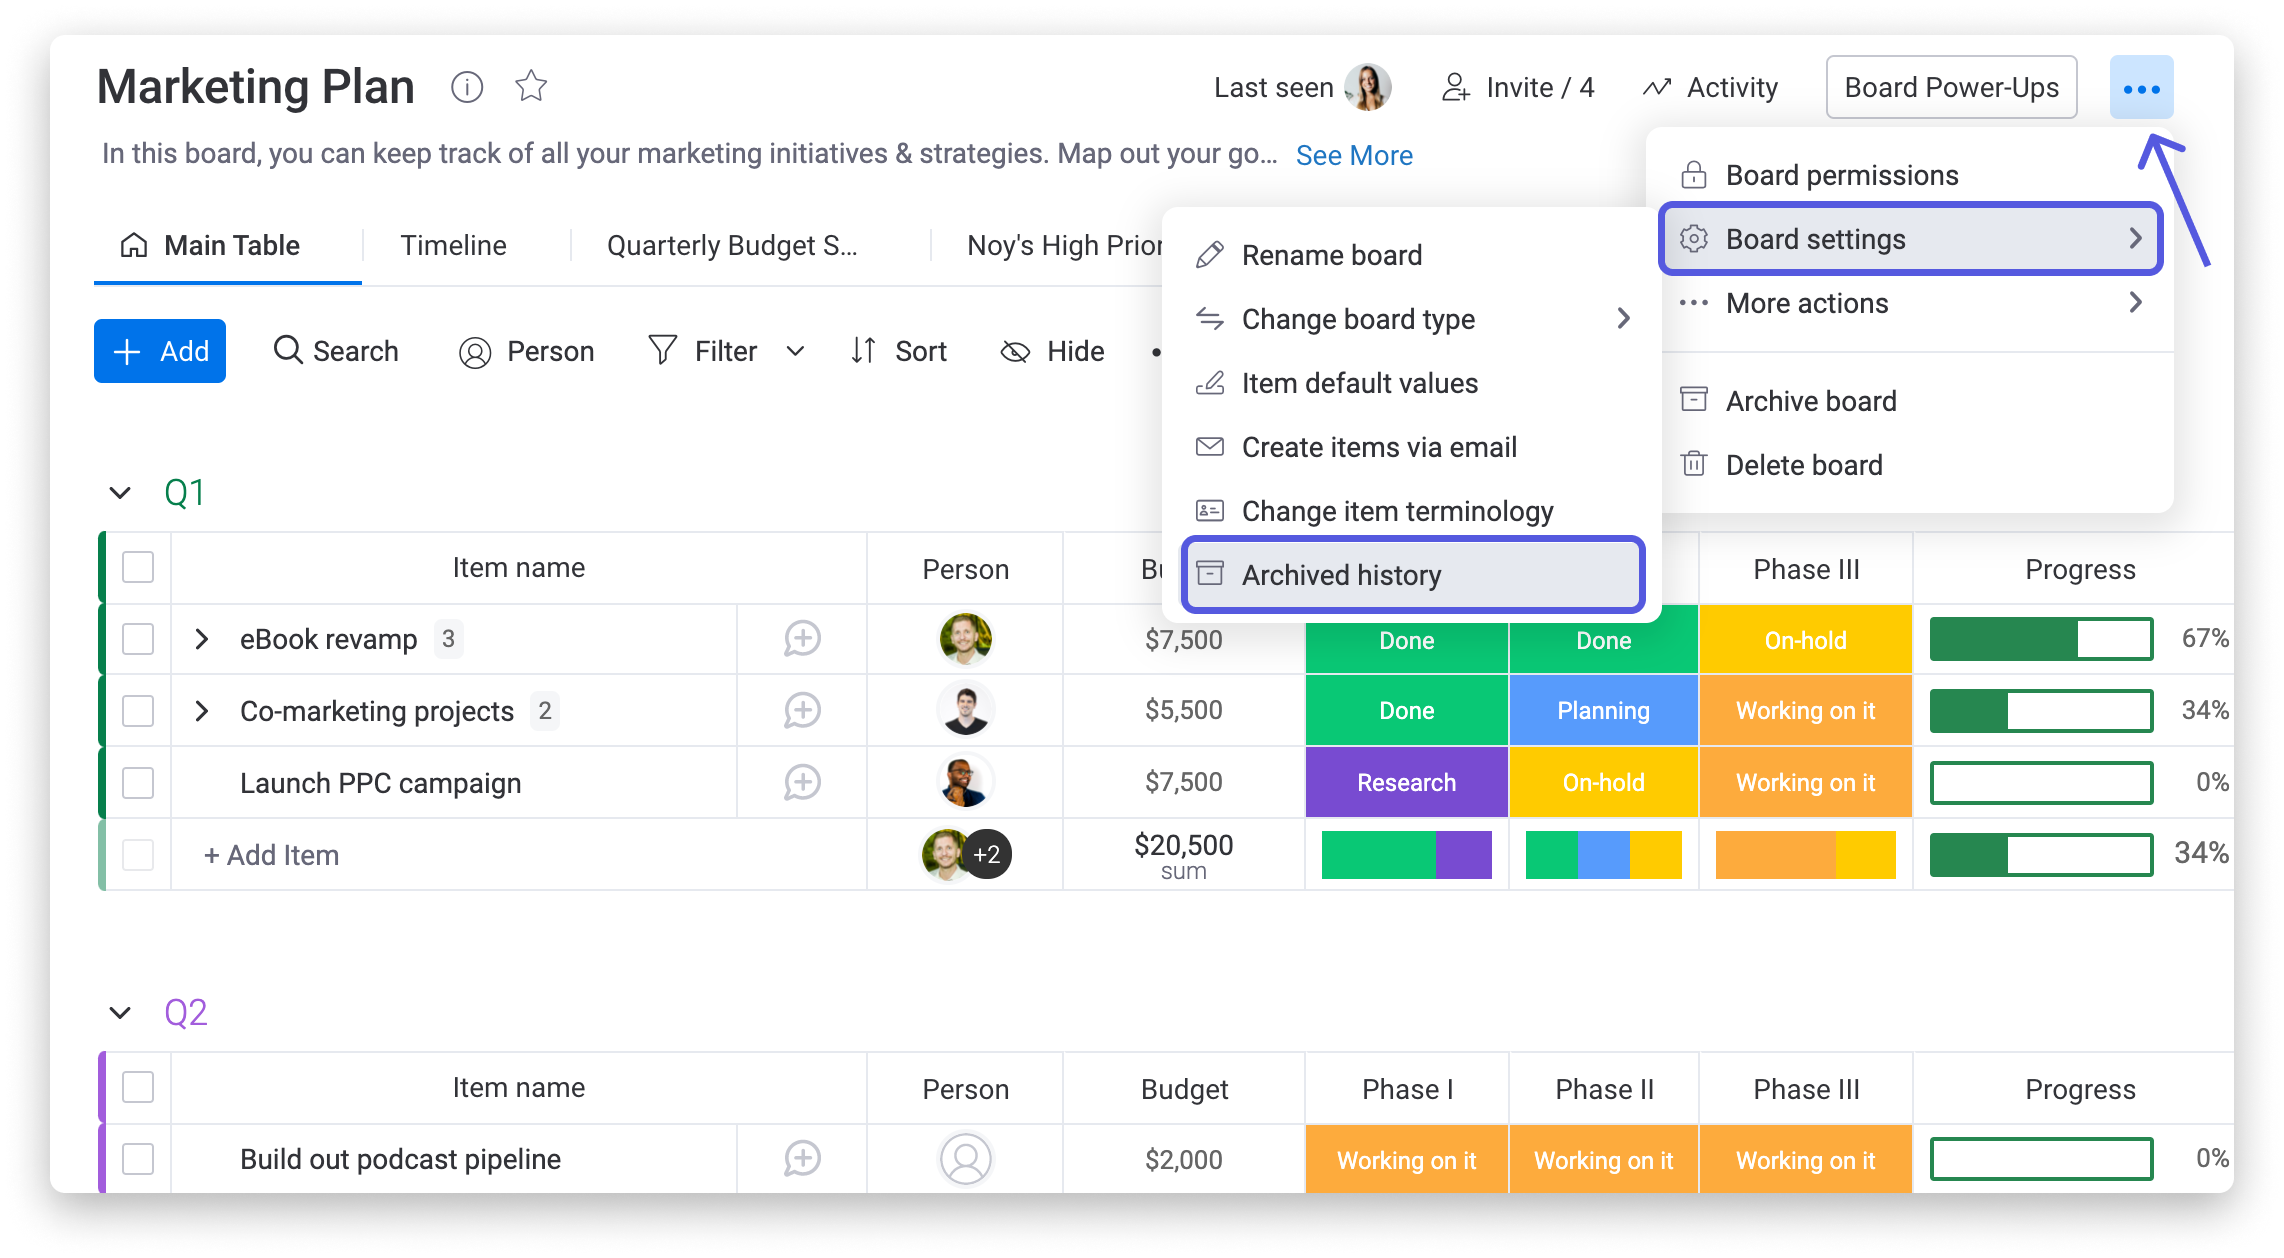Screen dimensions: 2284x1258
Task: Click See More in board description
Action: (1354, 155)
